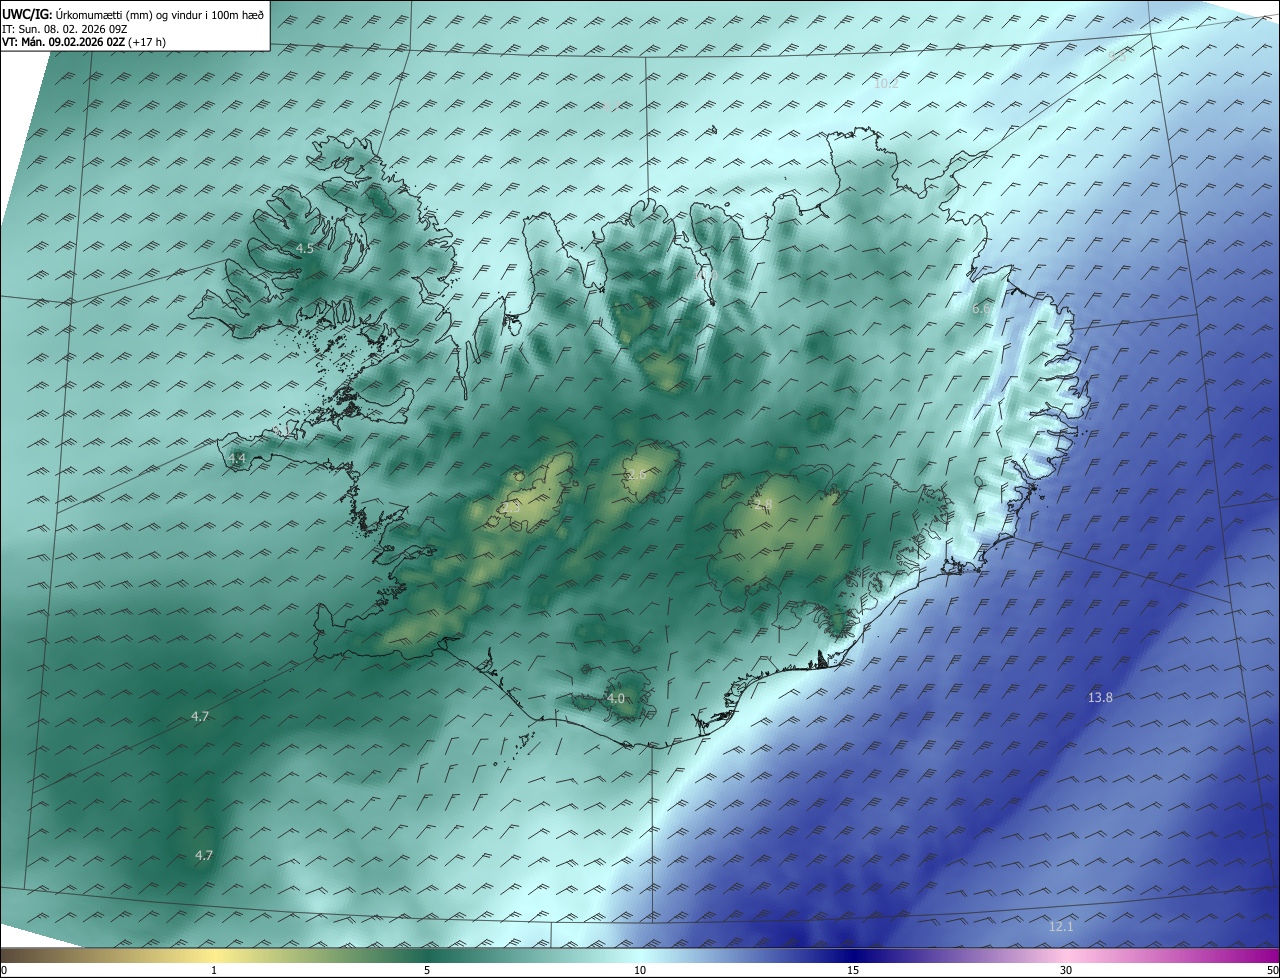Click the 15 tick label on the legend bar
This screenshot has height=978, width=1280.
(853, 970)
